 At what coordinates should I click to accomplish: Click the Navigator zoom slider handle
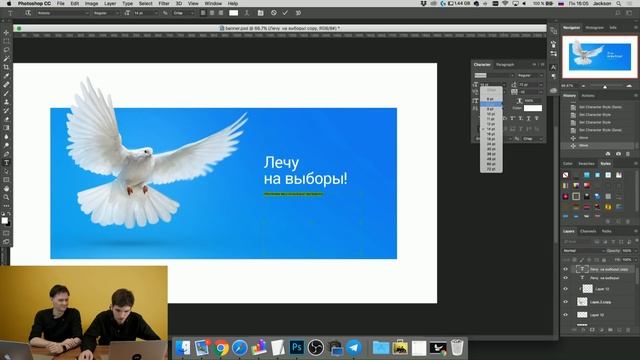(605, 86)
